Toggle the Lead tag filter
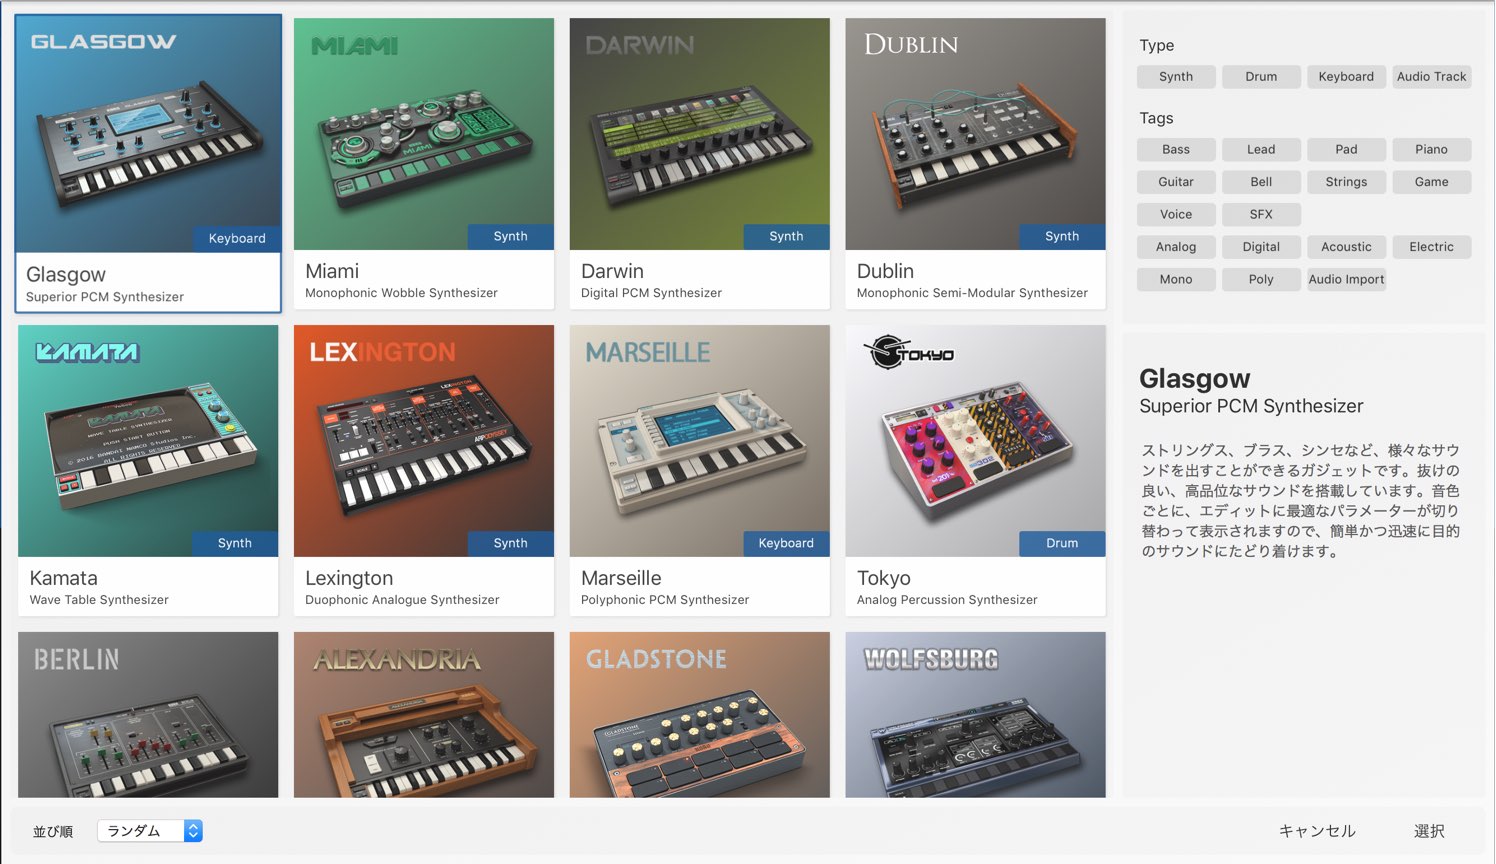Image resolution: width=1496 pixels, height=864 pixels. point(1261,150)
